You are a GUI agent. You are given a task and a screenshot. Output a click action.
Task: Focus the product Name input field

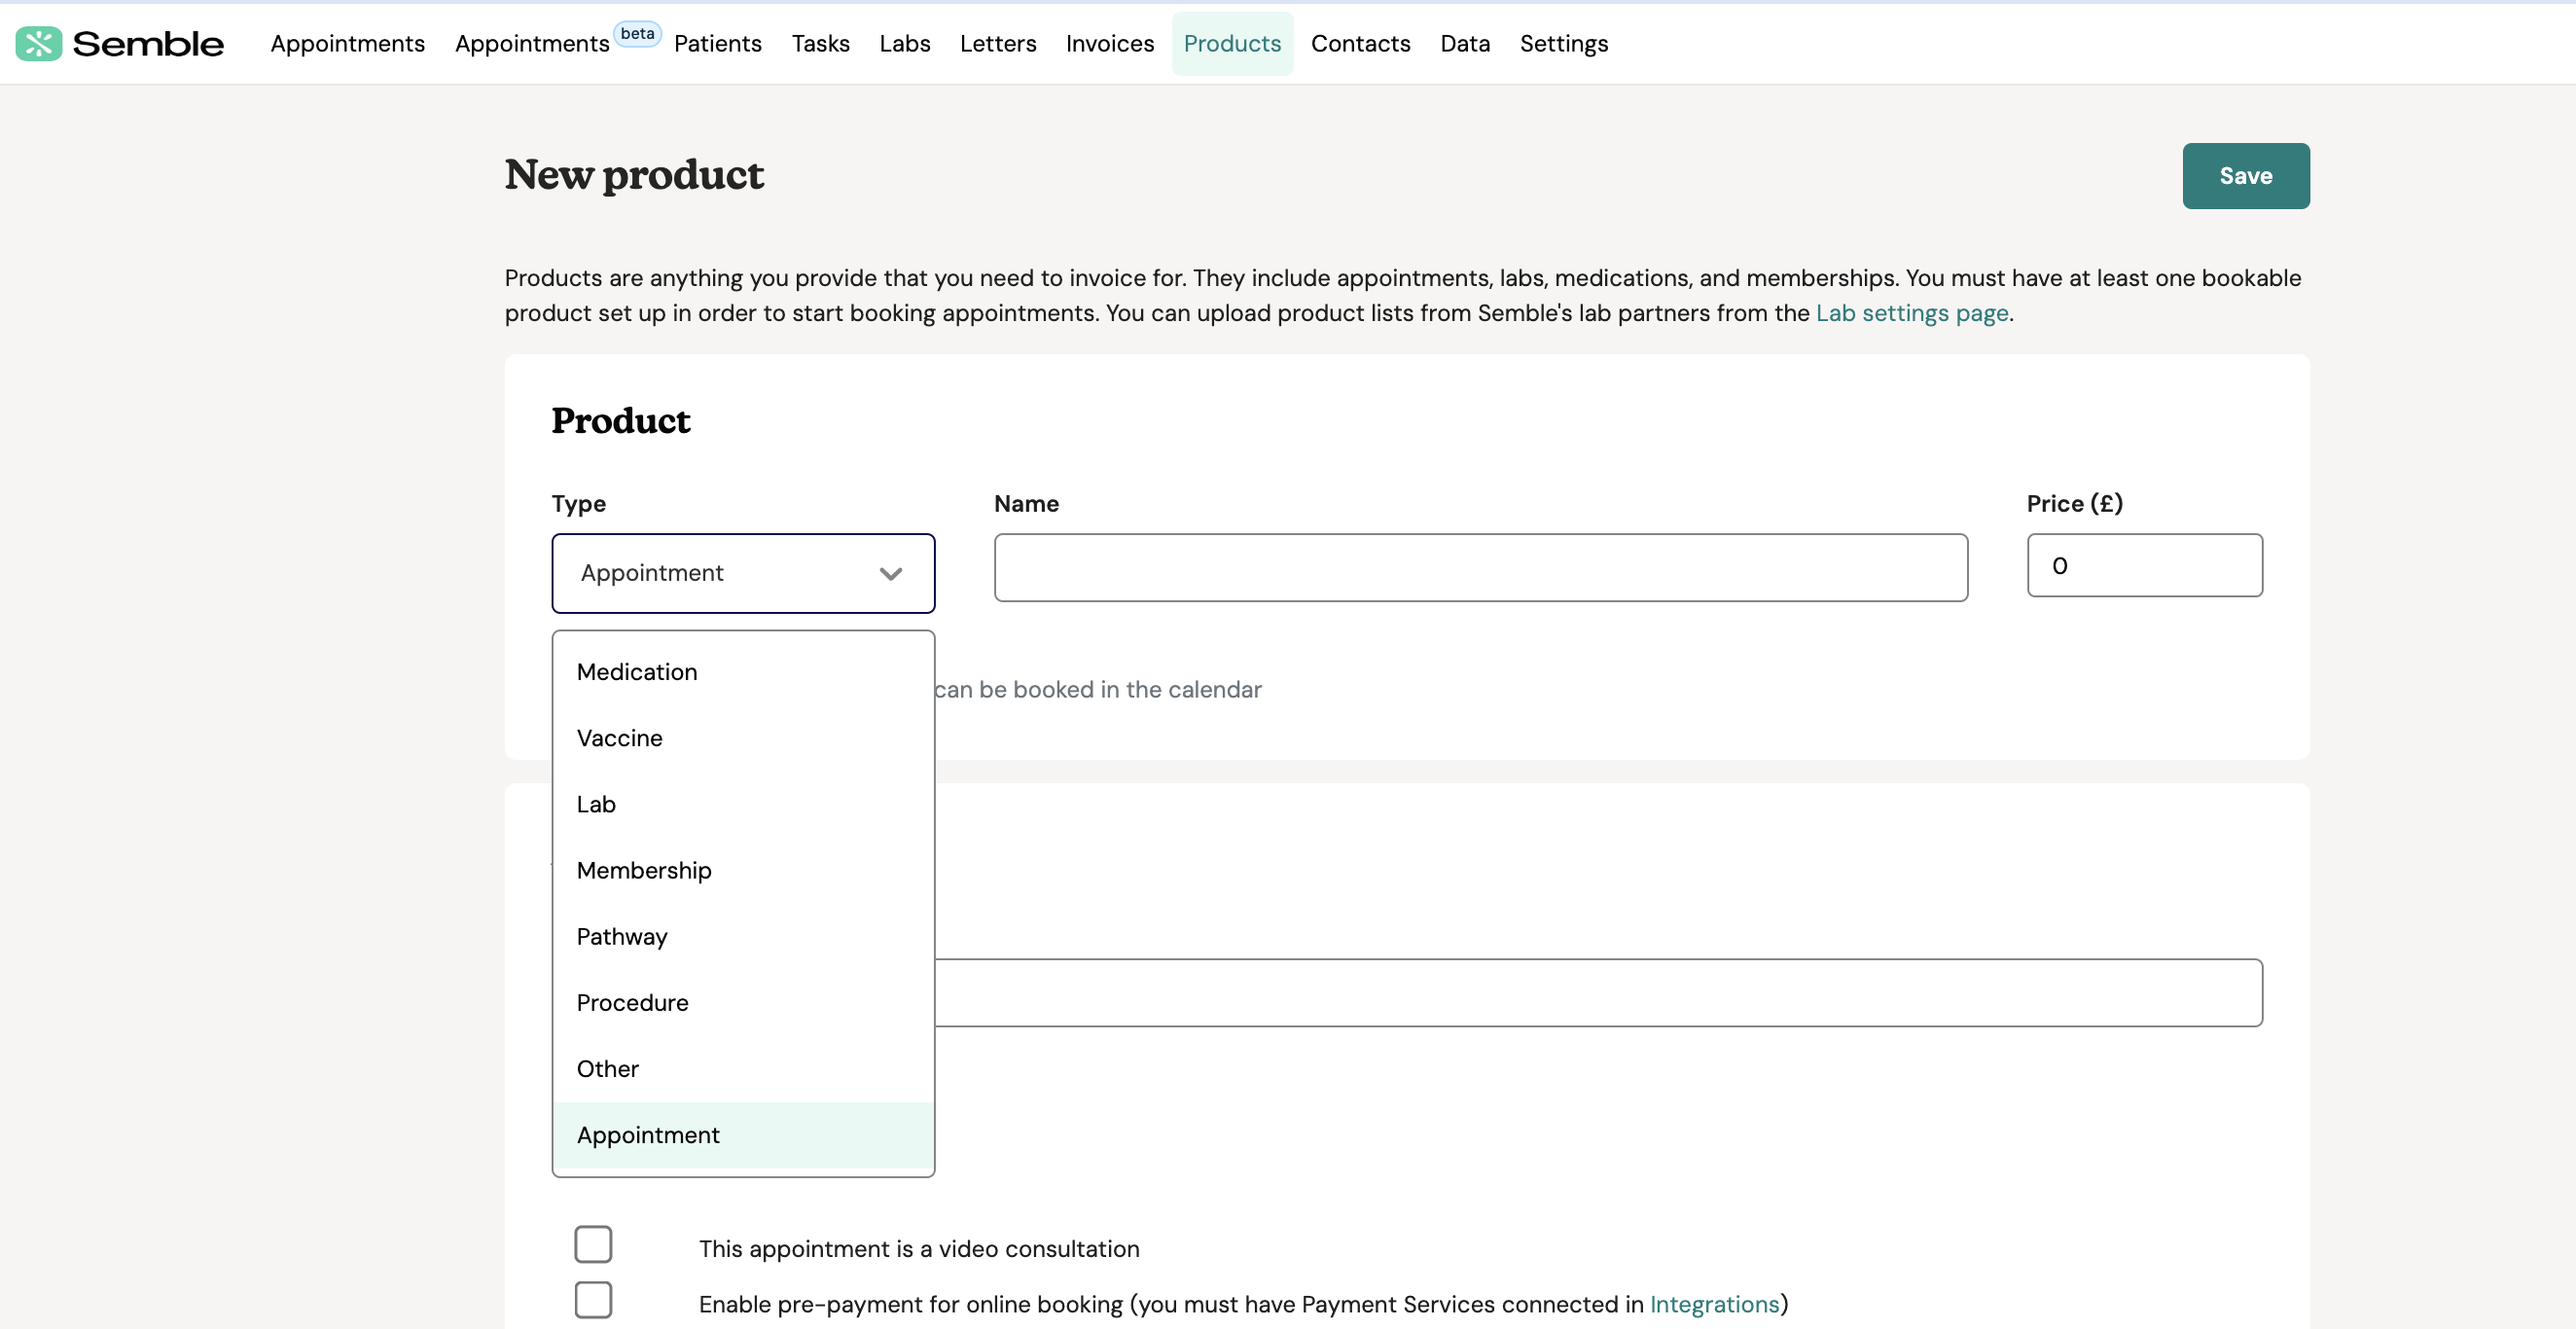[1480, 567]
